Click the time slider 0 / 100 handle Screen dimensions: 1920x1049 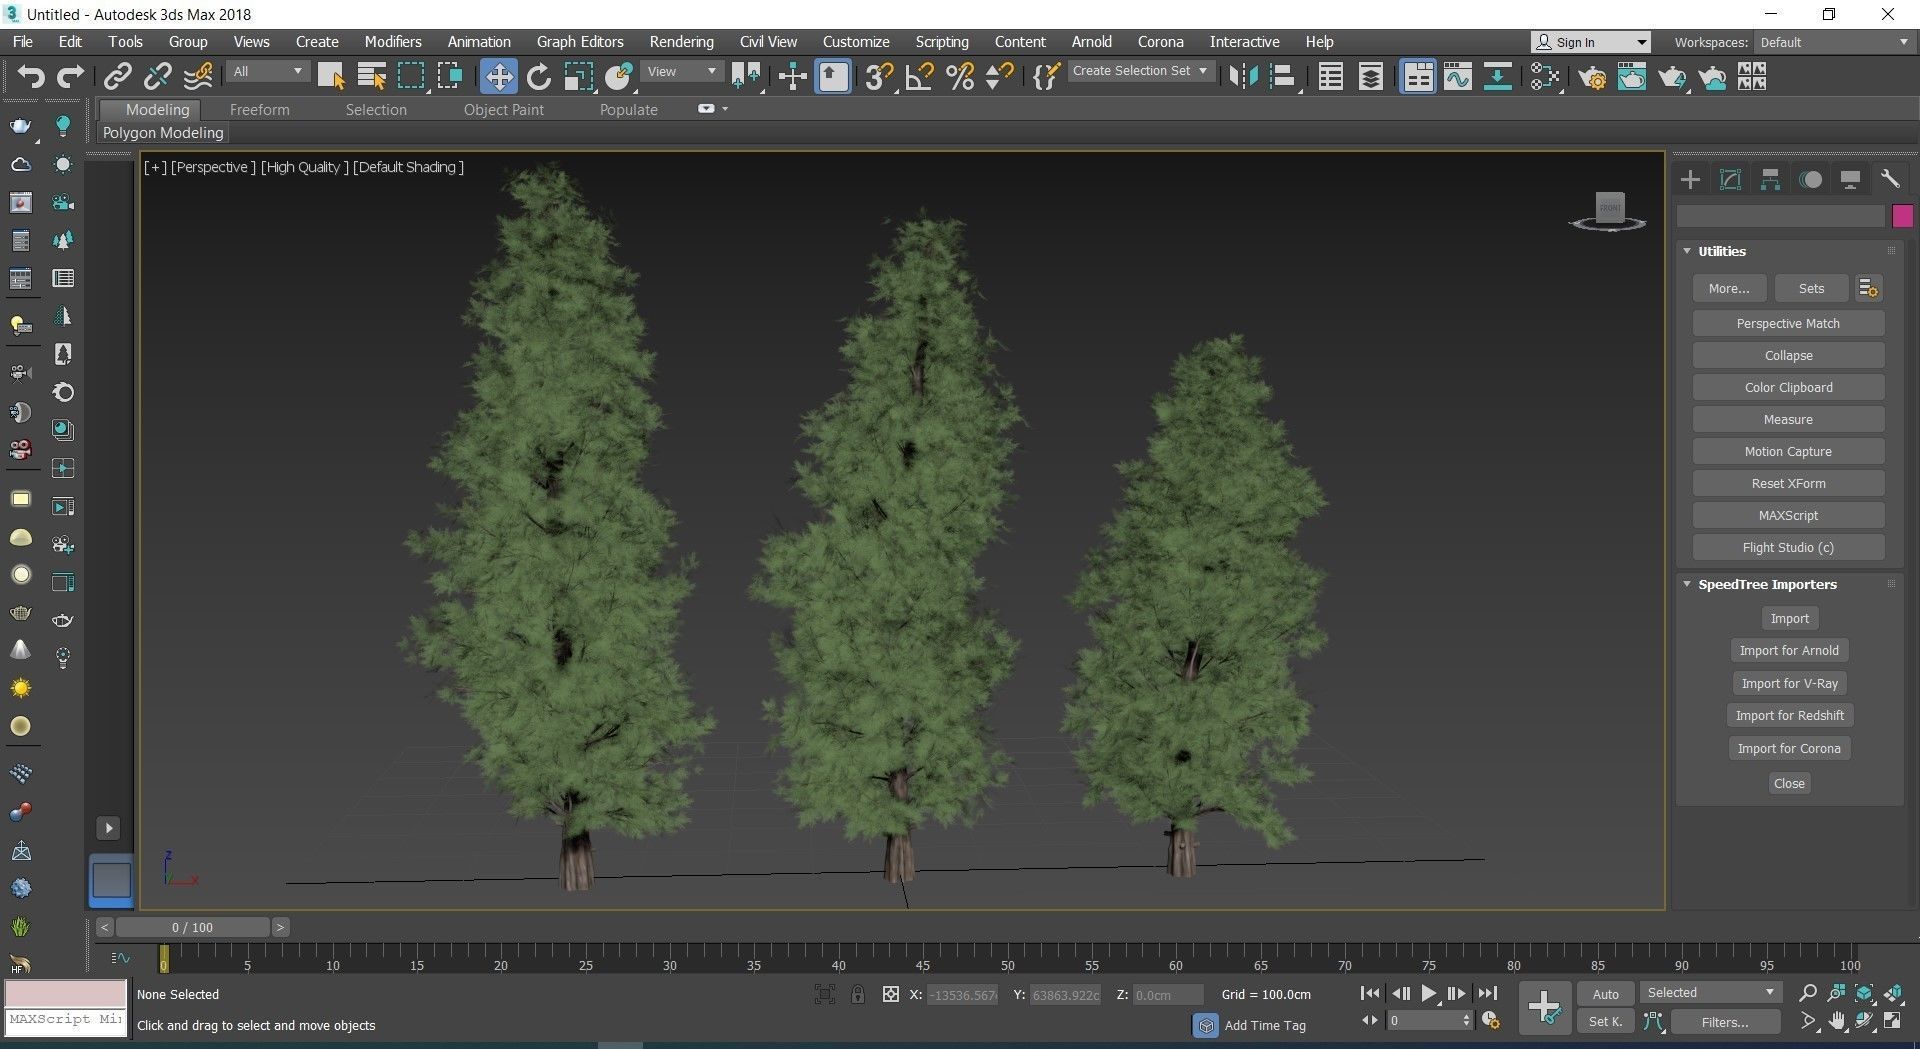(192, 927)
